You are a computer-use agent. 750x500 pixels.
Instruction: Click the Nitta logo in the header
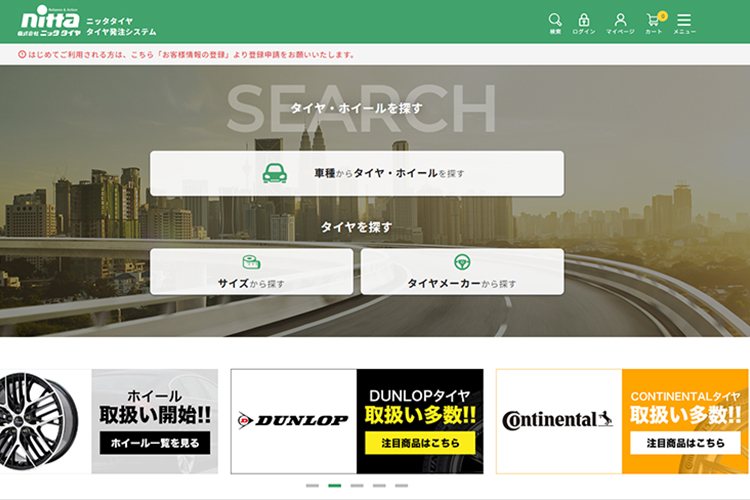click(49, 22)
